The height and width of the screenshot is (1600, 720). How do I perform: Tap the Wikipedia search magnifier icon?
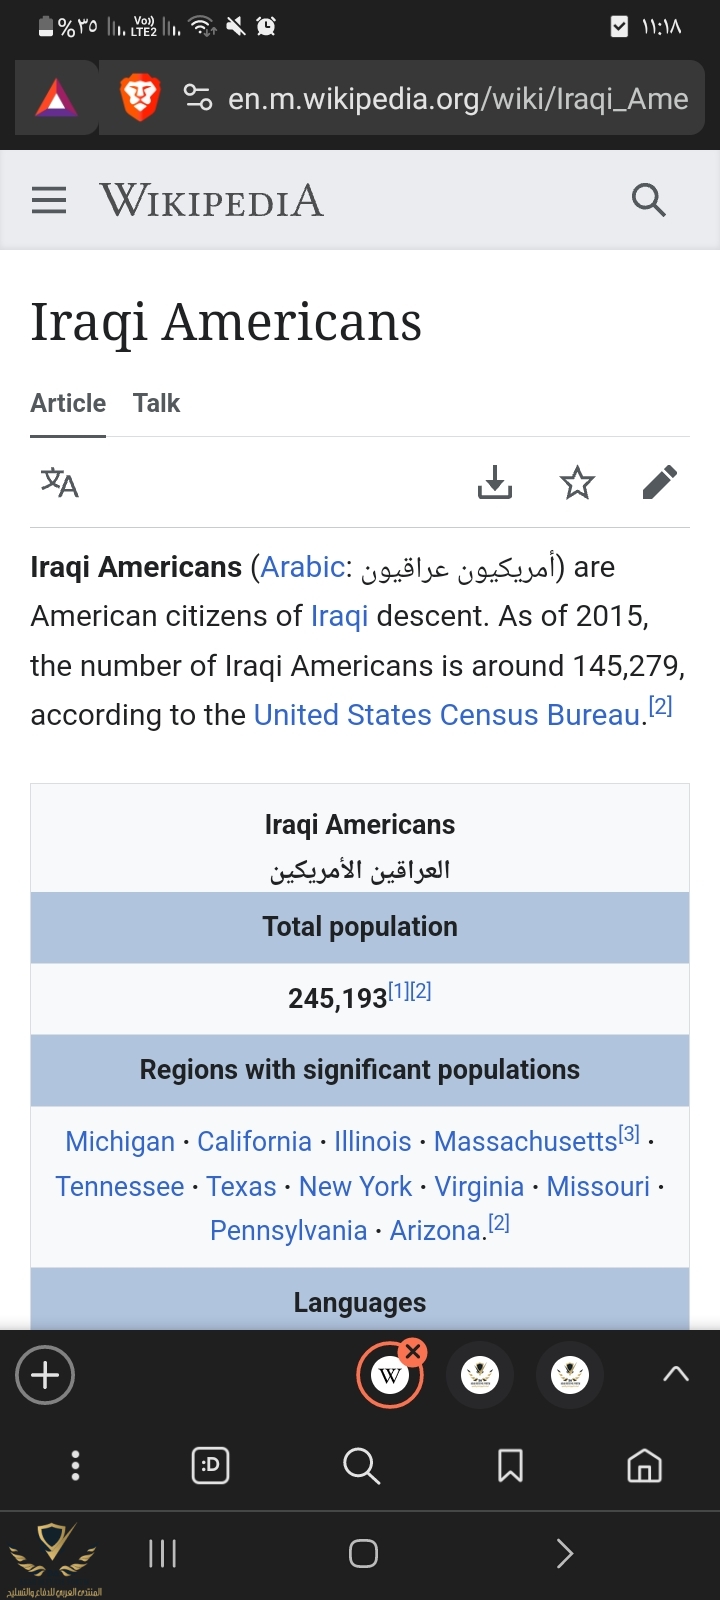(648, 201)
